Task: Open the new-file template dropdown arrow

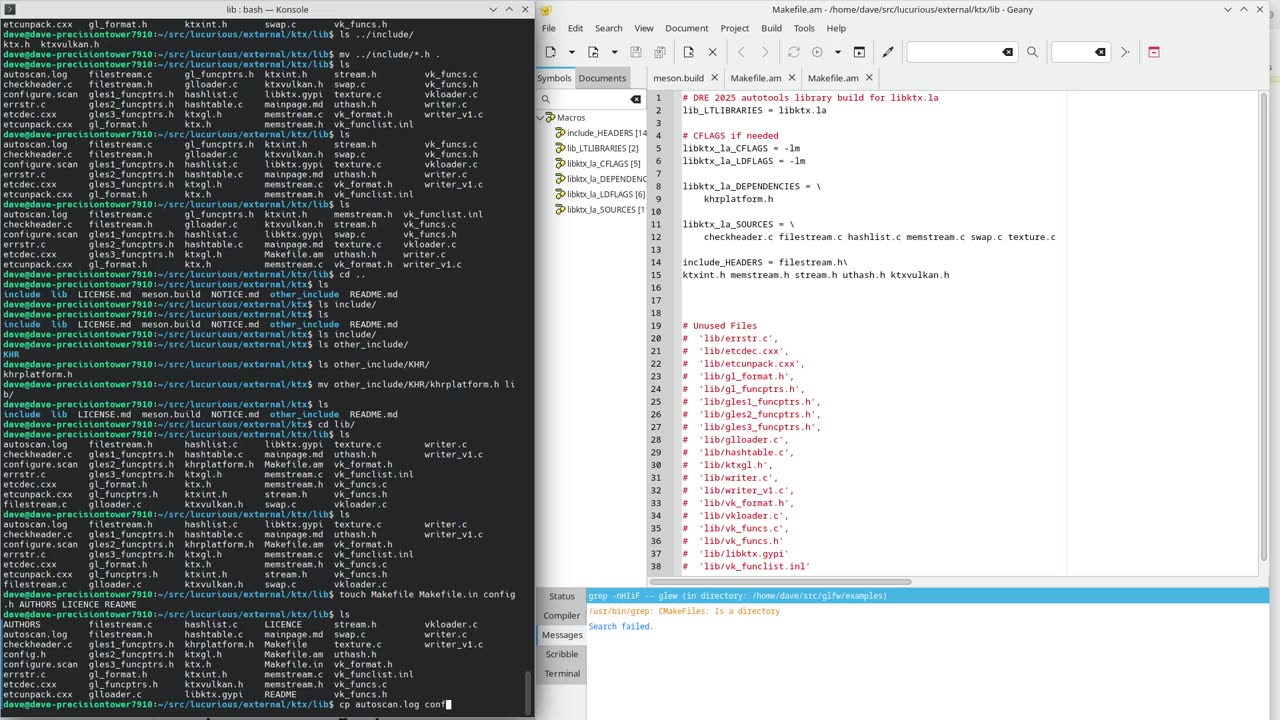Action: [x=571, y=52]
